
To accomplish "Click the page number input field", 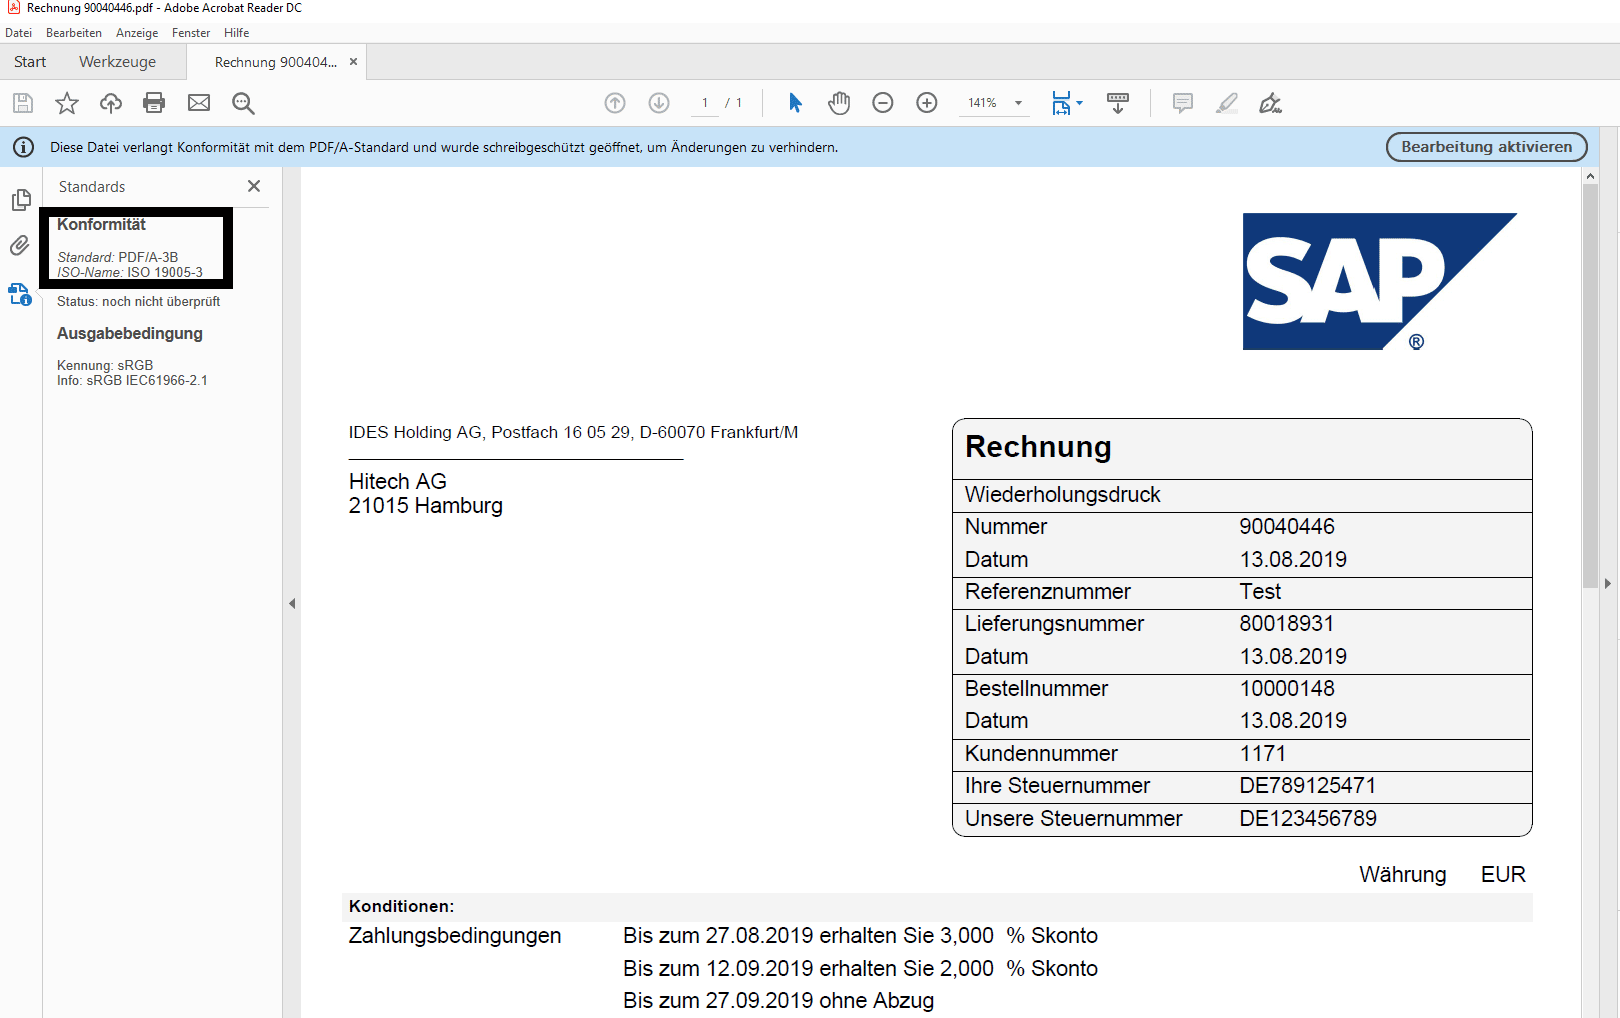I will click(705, 102).
